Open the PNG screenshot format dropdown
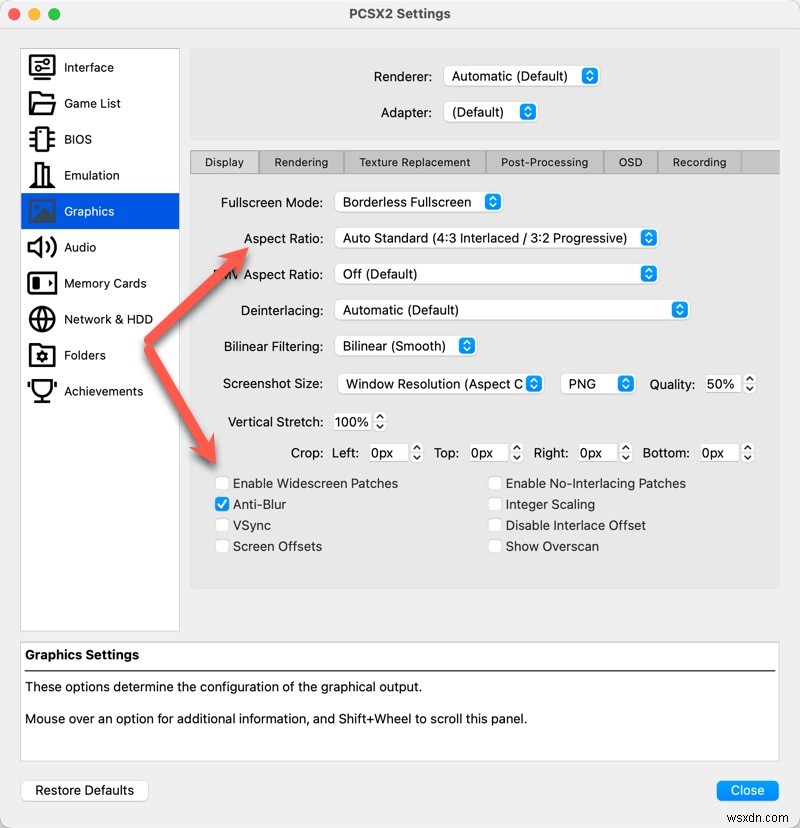This screenshot has width=800, height=828. pos(597,384)
